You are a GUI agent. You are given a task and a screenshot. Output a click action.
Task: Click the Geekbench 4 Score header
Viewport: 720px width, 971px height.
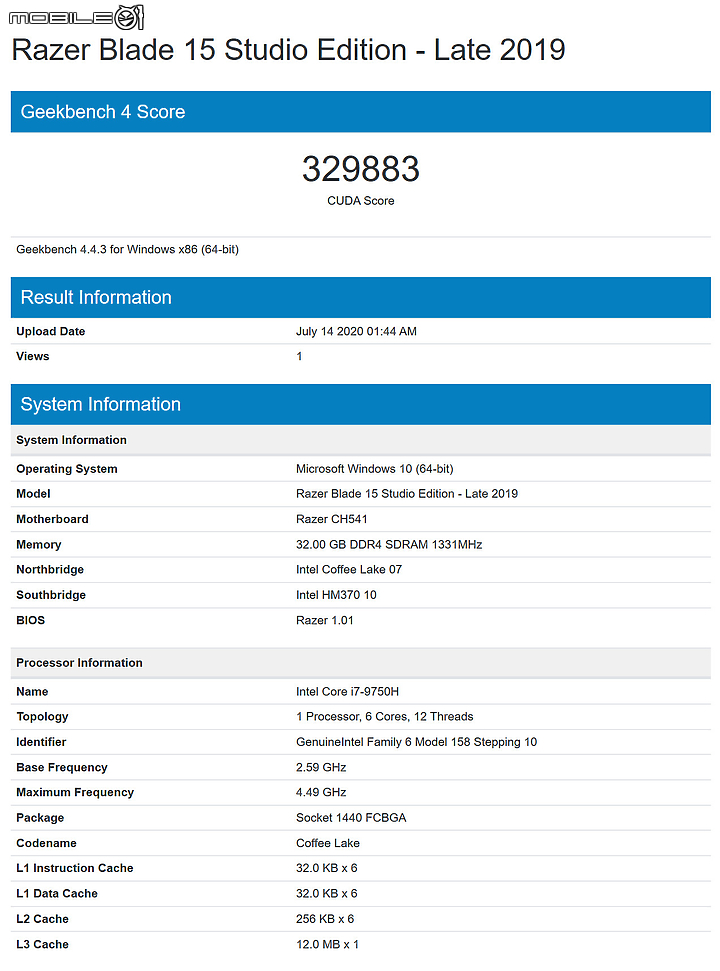pos(360,111)
